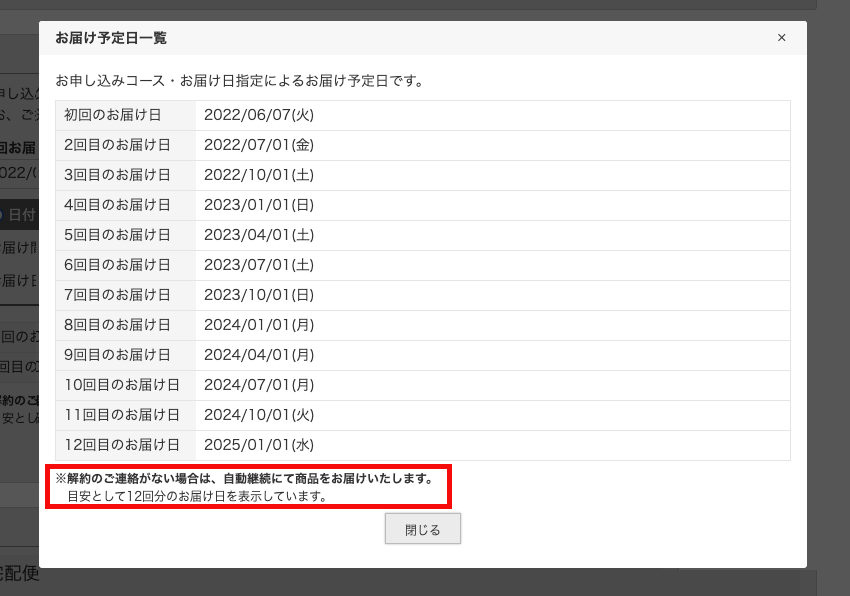Click the 閉じる button

pyautogui.click(x=423, y=529)
